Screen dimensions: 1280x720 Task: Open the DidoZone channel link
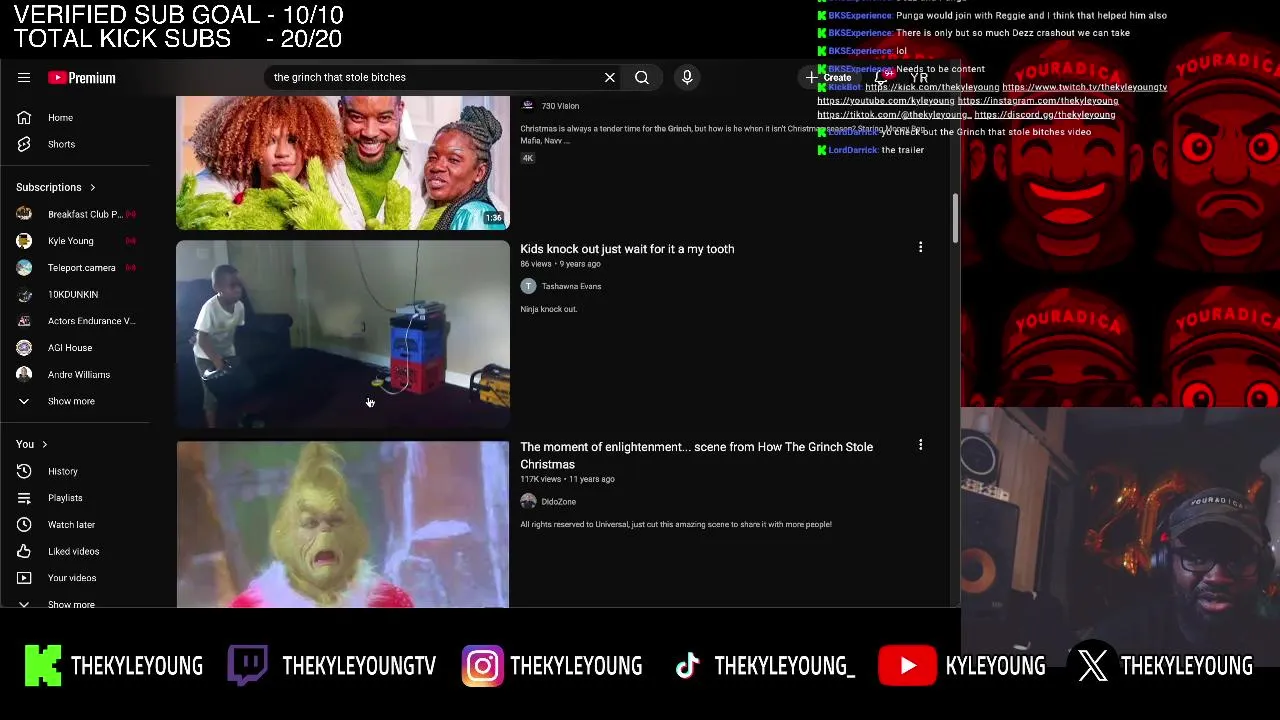558,502
